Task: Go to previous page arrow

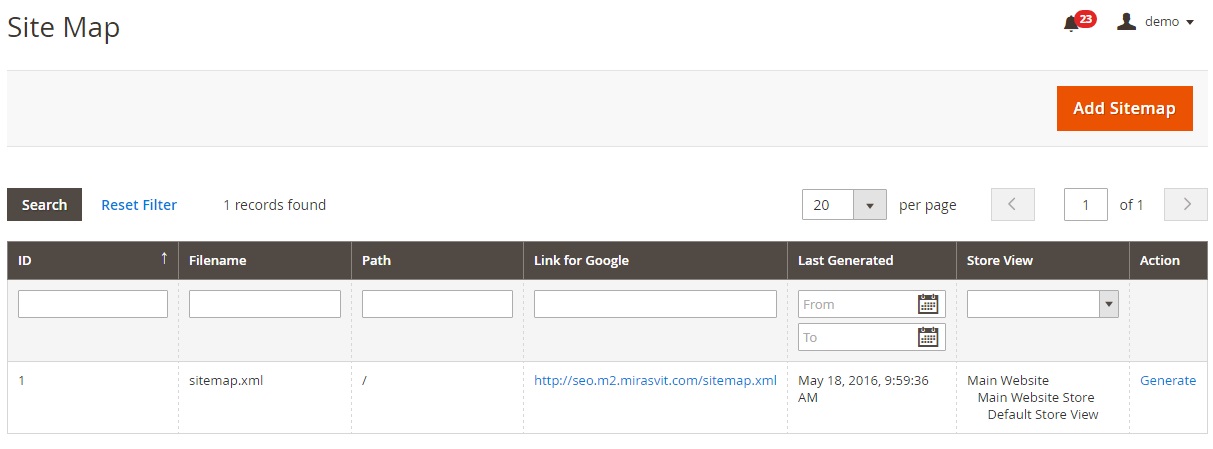Action: tap(1012, 204)
